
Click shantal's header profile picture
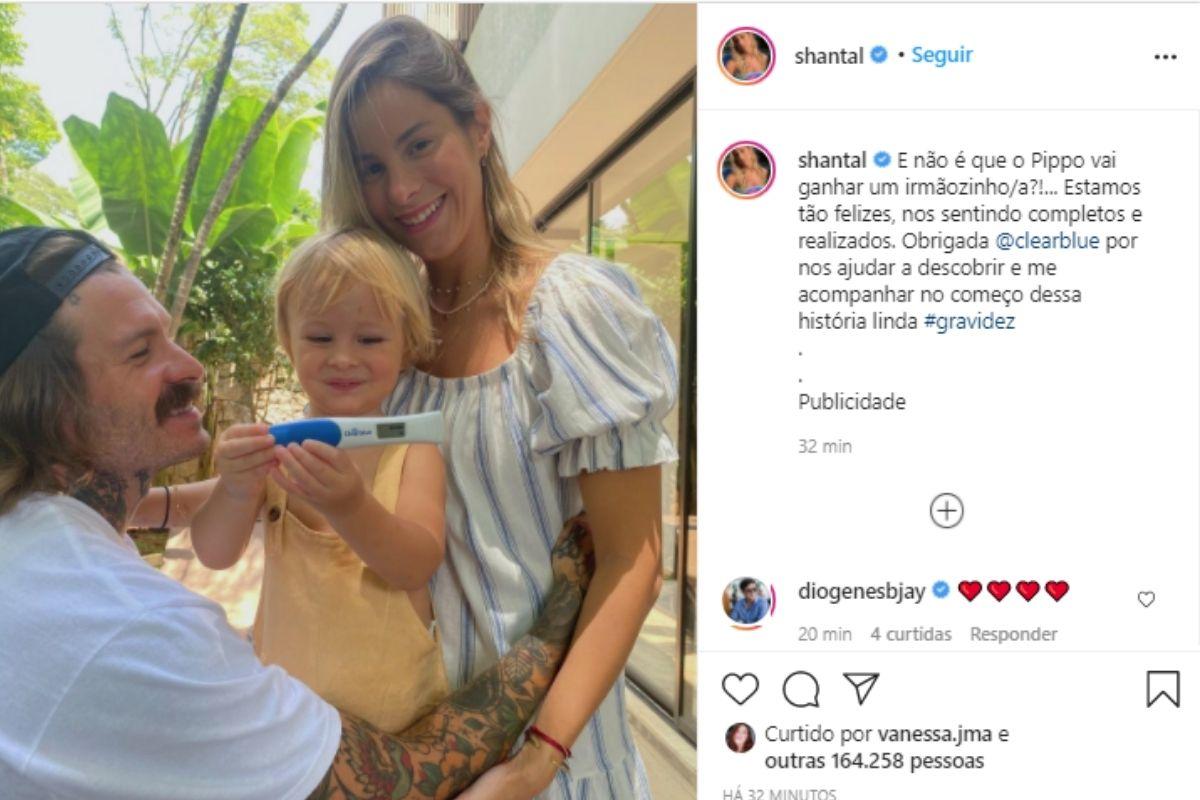(747, 55)
